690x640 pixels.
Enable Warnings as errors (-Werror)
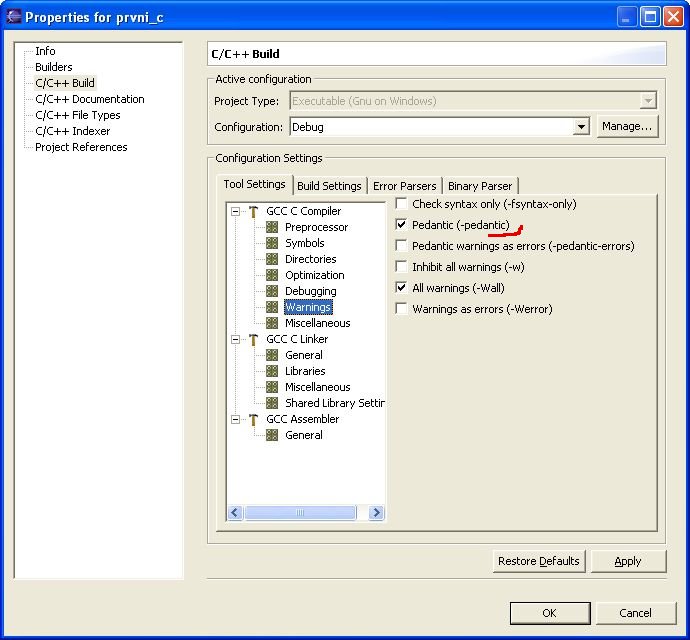(402, 309)
